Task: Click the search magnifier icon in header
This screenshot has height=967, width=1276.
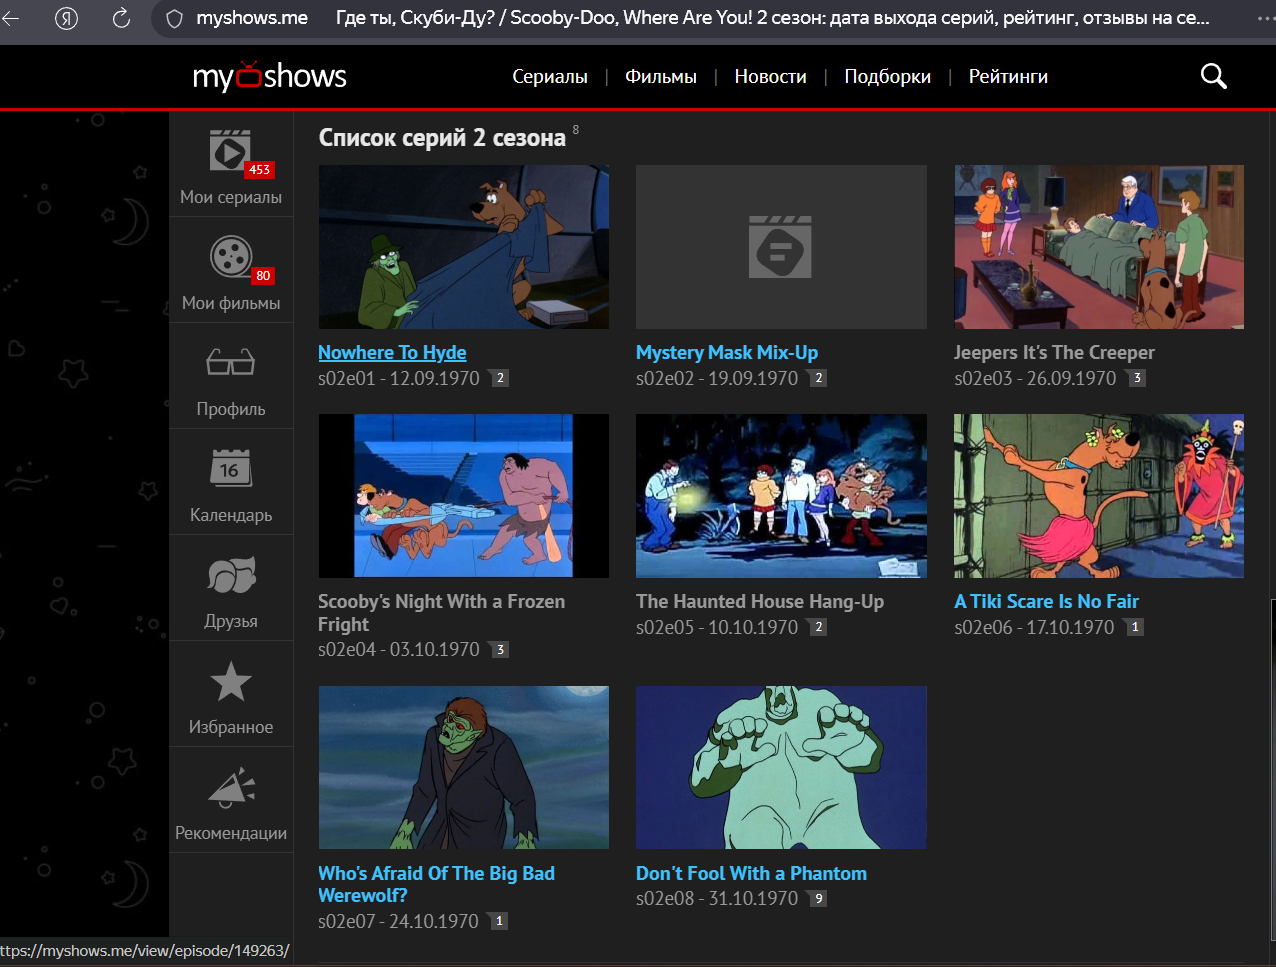Action: tap(1213, 76)
